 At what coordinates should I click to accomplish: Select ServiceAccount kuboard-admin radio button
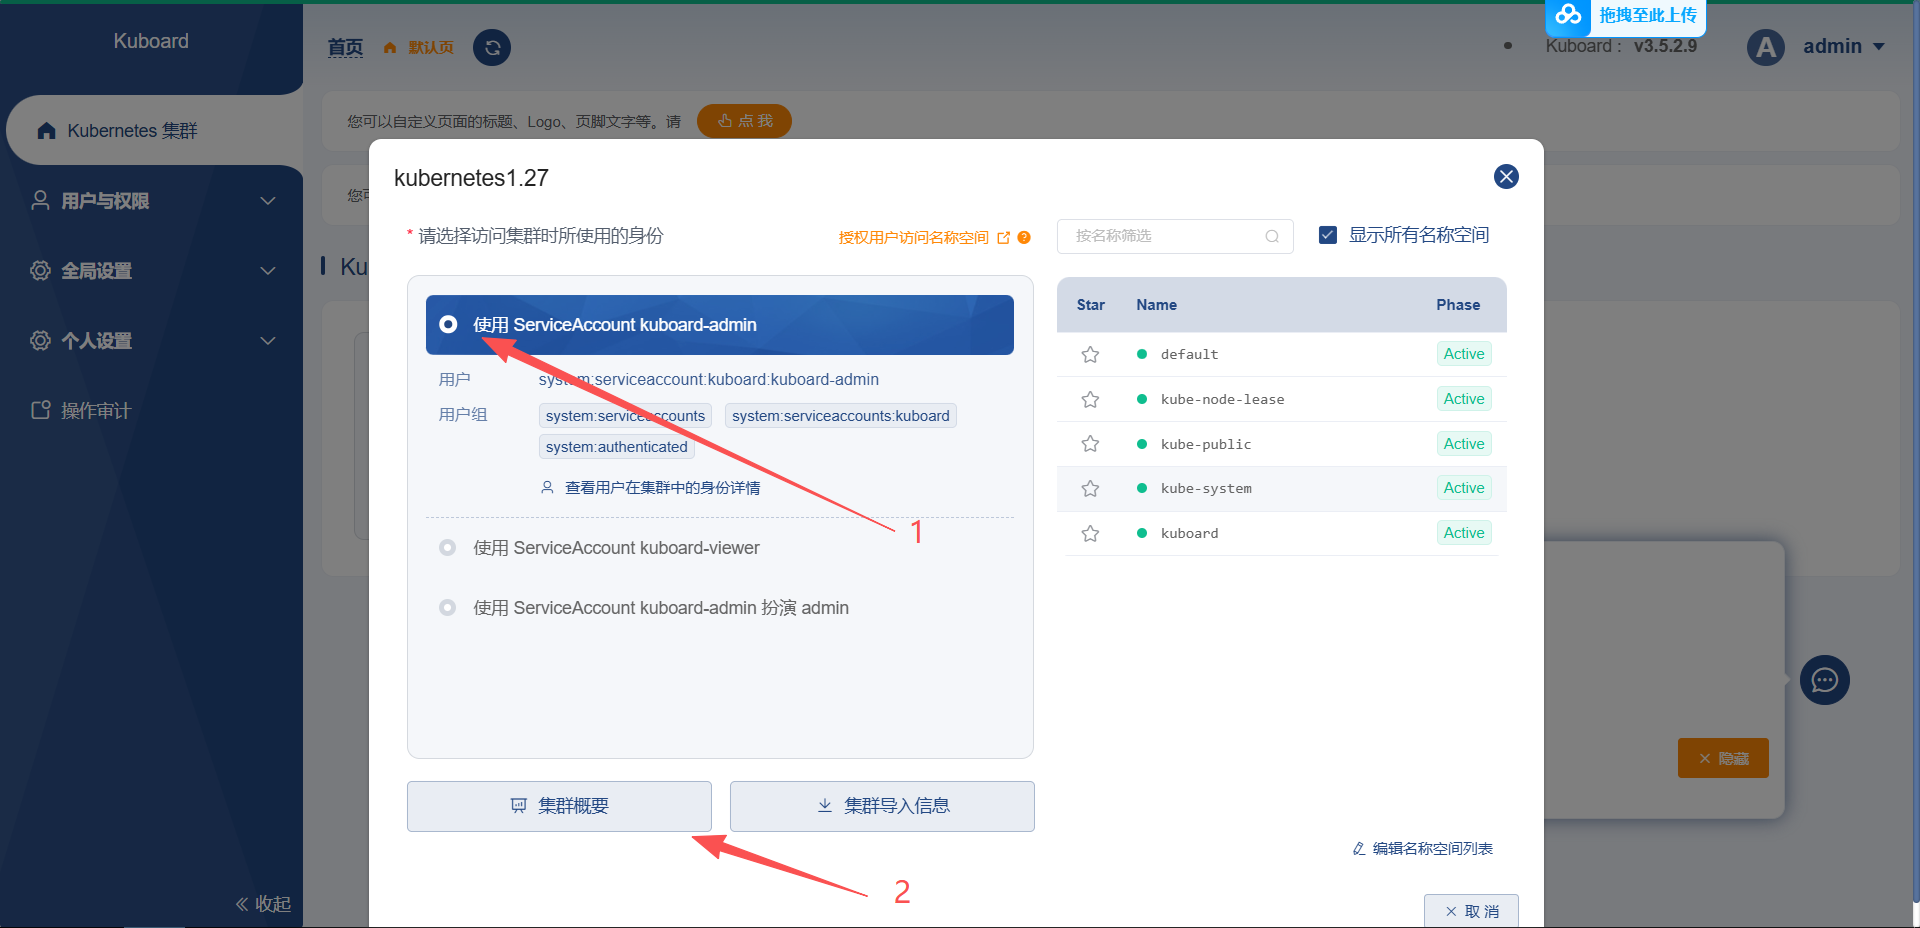point(448,324)
